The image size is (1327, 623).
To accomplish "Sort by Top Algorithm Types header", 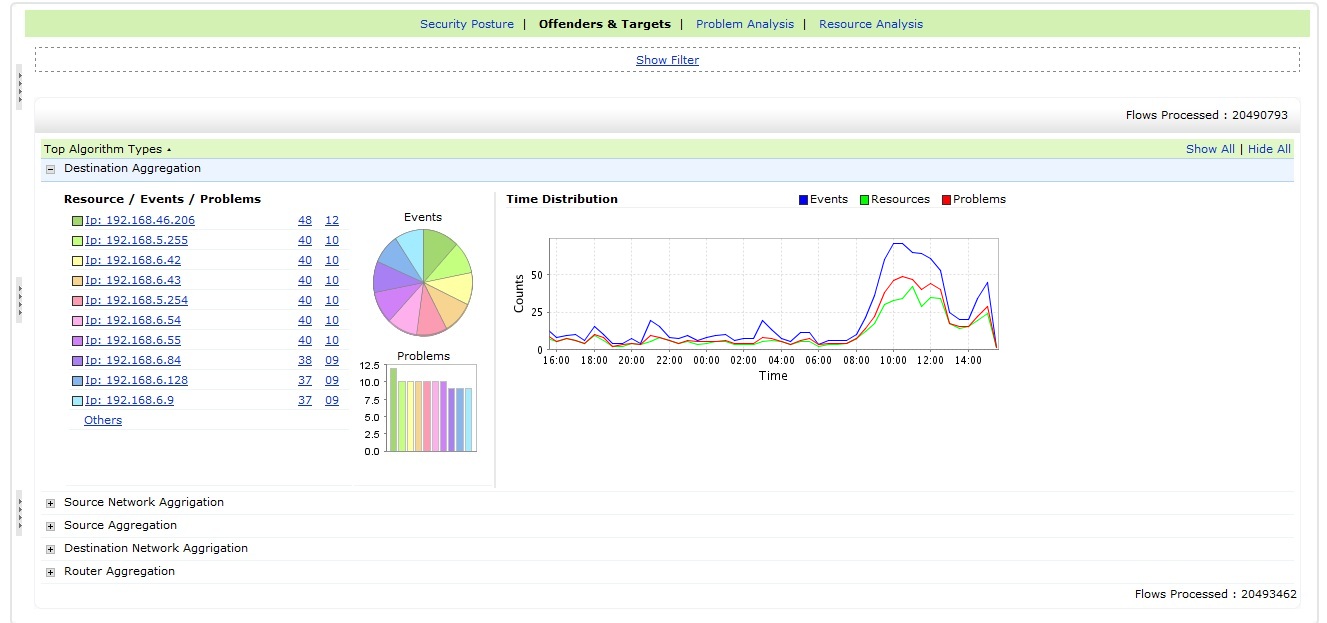I will [x=103, y=149].
